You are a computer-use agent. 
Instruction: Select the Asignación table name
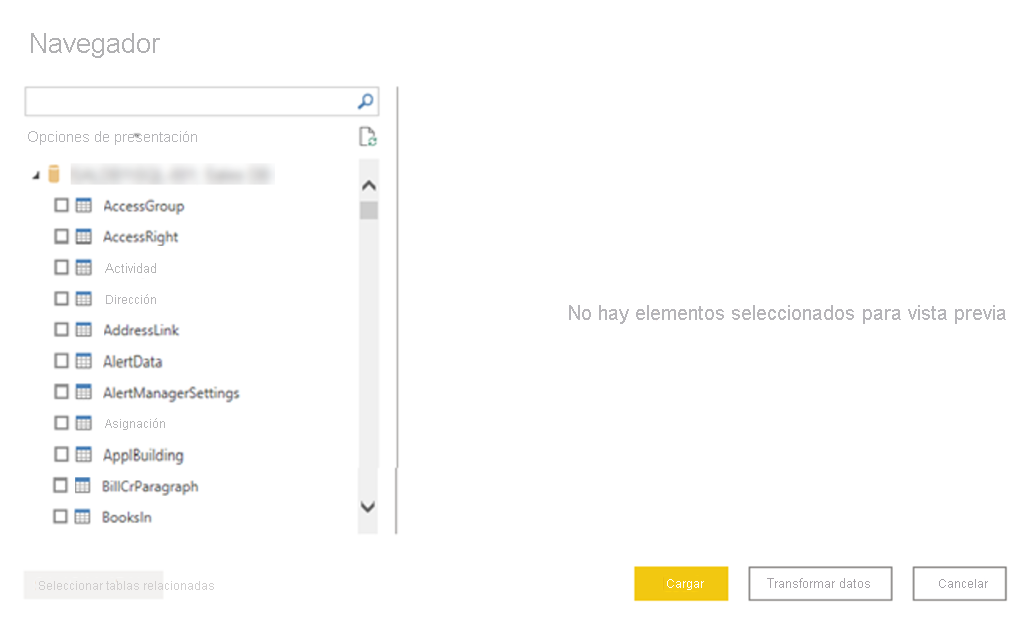click(135, 424)
